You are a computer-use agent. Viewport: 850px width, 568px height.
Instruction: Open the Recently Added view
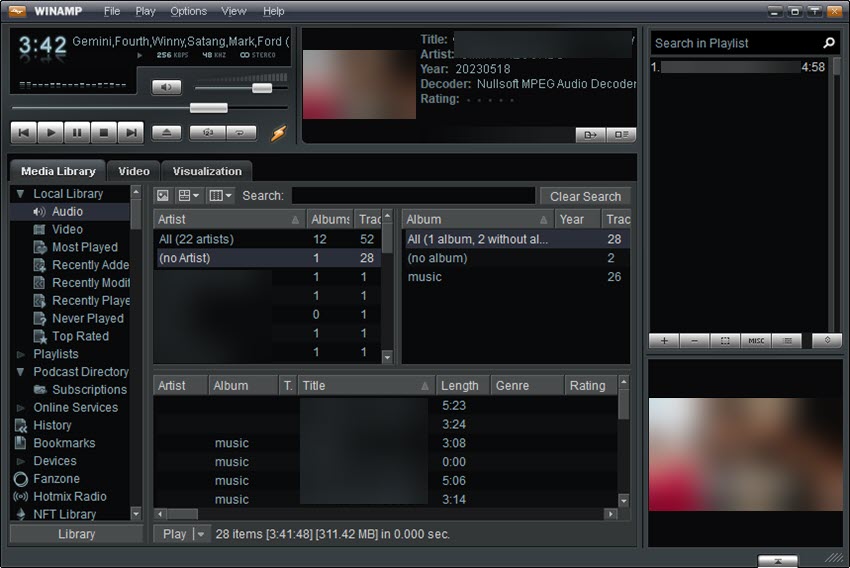(91, 265)
